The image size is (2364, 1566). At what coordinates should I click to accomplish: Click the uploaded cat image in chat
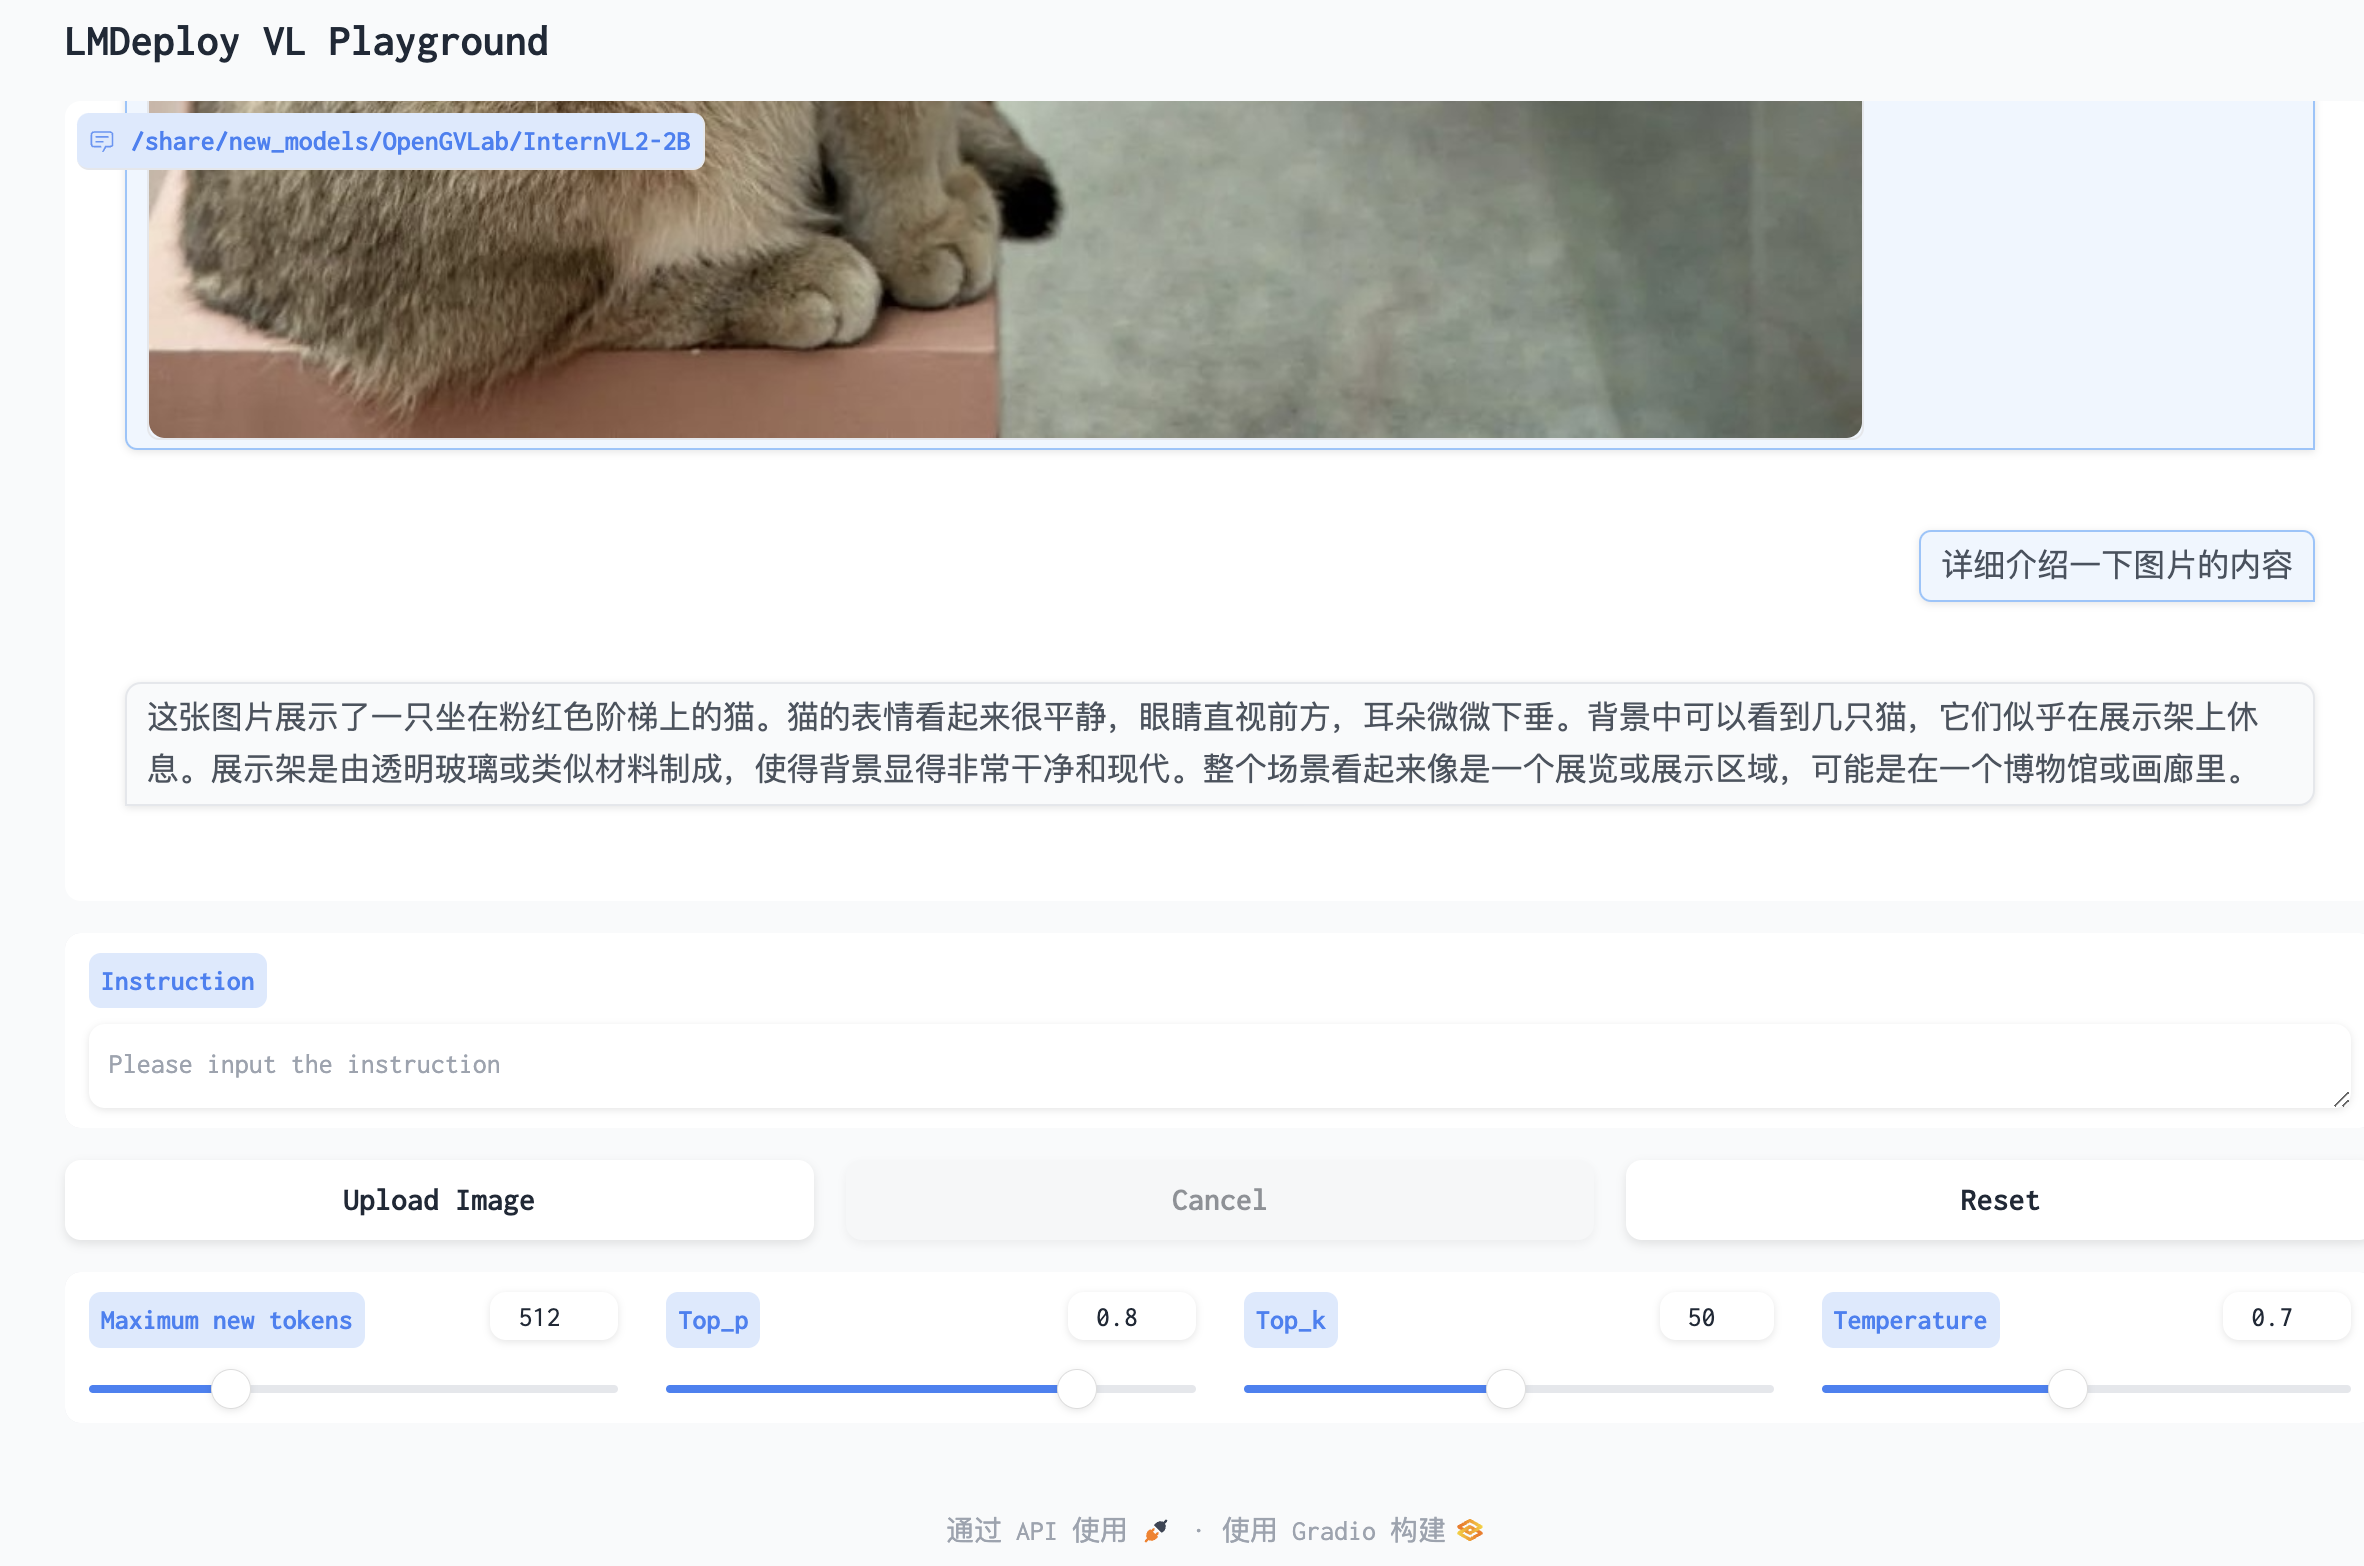point(1004,268)
